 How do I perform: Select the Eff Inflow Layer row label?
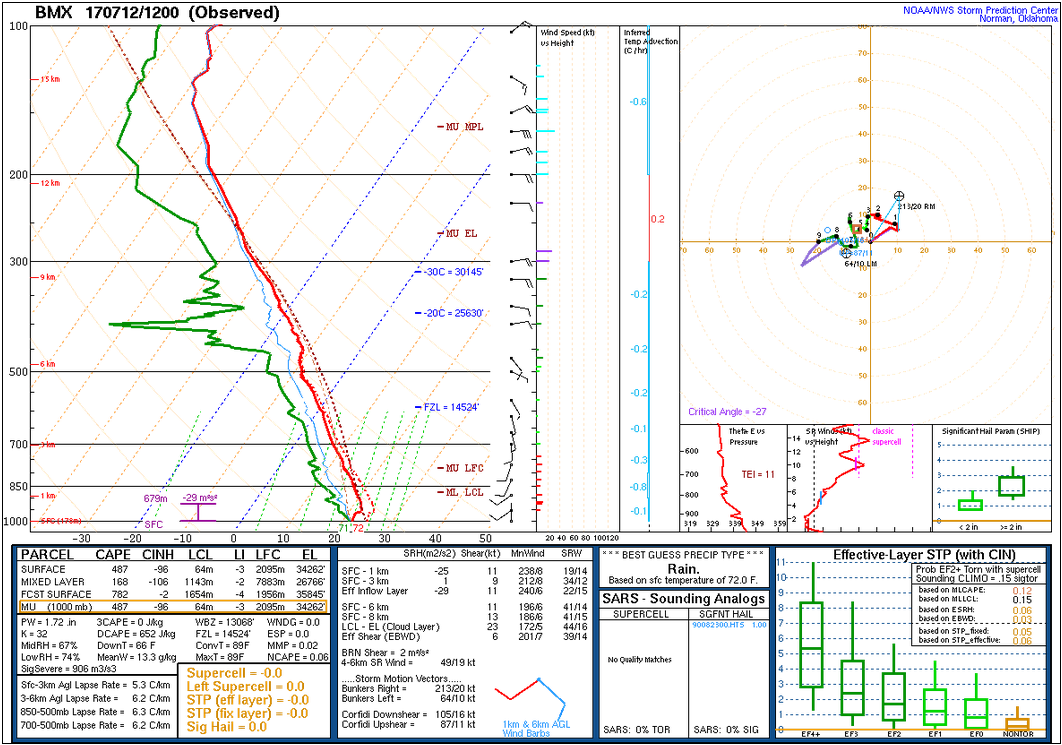tap(375, 591)
